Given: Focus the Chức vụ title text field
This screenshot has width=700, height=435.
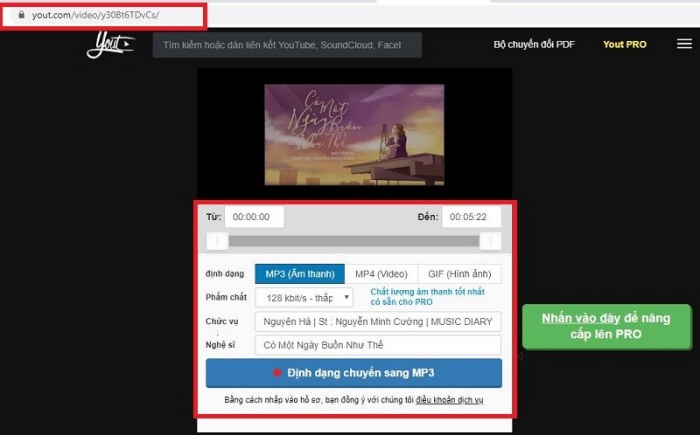Looking at the screenshot, I should pyautogui.click(x=377, y=322).
